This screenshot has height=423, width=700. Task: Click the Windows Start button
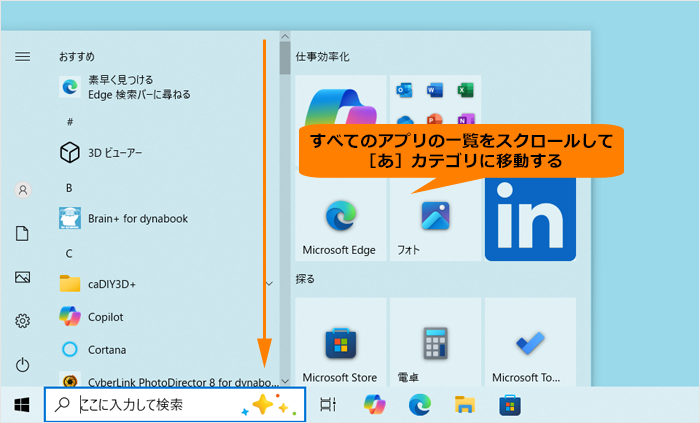coord(22,405)
